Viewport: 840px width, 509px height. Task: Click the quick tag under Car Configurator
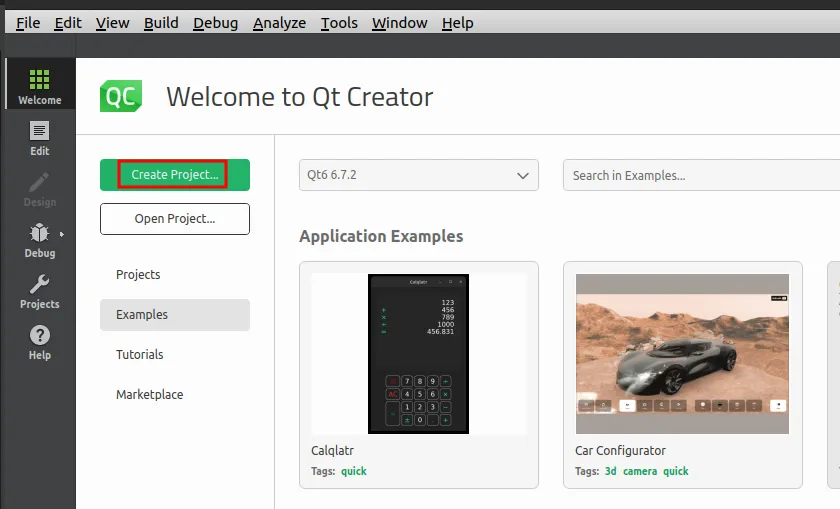[676, 471]
